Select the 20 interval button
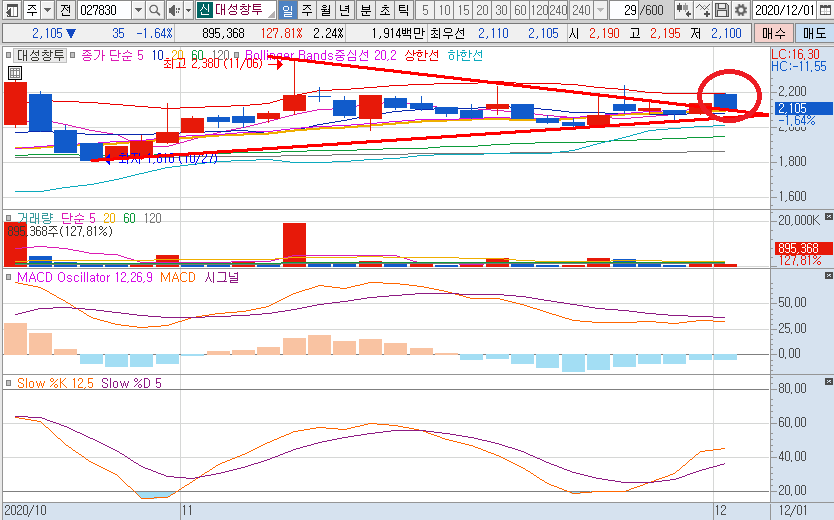The height and width of the screenshot is (520, 834). pyautogui.click(x=482, y=10)
